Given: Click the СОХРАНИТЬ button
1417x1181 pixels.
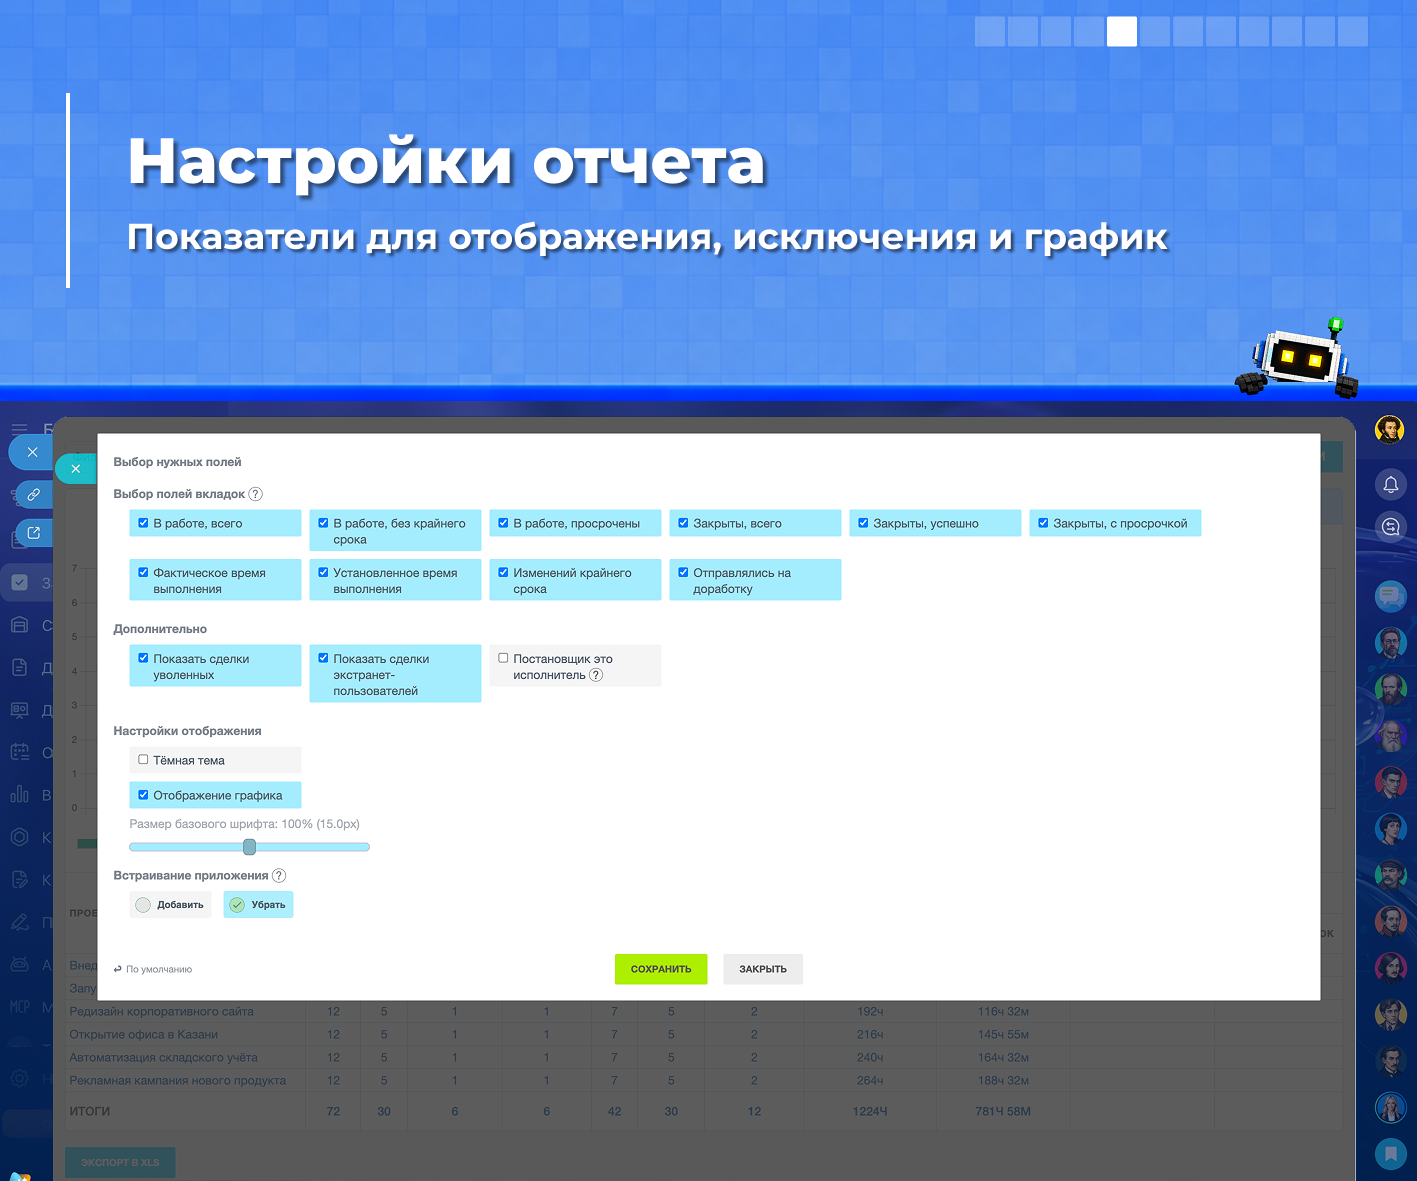Looking at the screenshot, I should pos(661,969).
